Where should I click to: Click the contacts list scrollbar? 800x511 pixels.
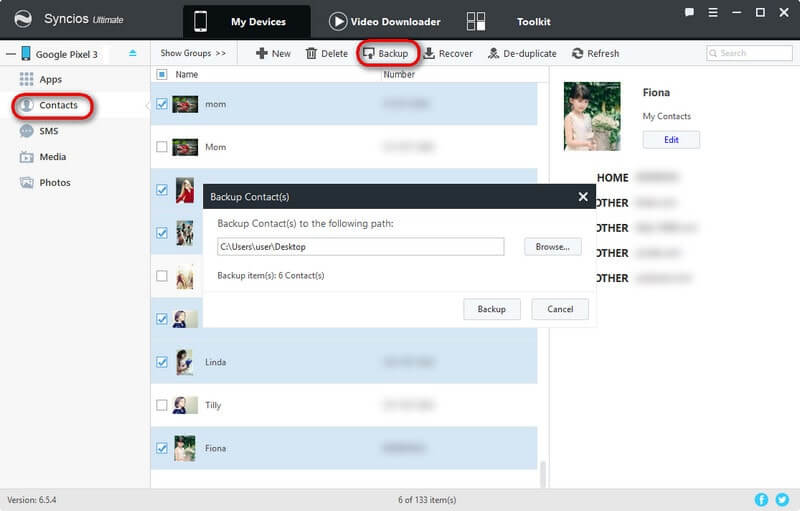[543, 474]
